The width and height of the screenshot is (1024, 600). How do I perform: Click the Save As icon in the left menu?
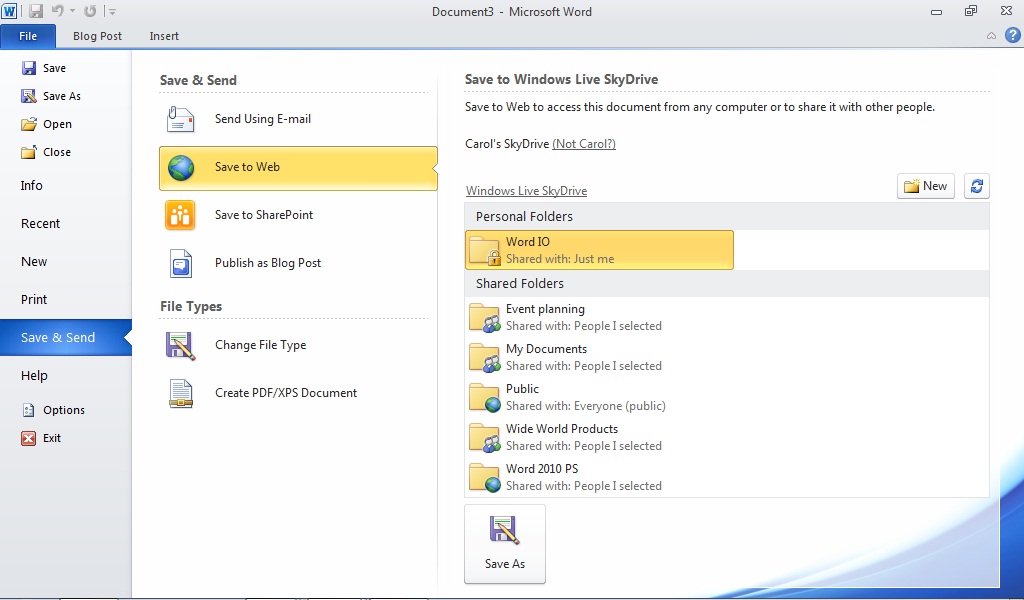pos(29,96)
